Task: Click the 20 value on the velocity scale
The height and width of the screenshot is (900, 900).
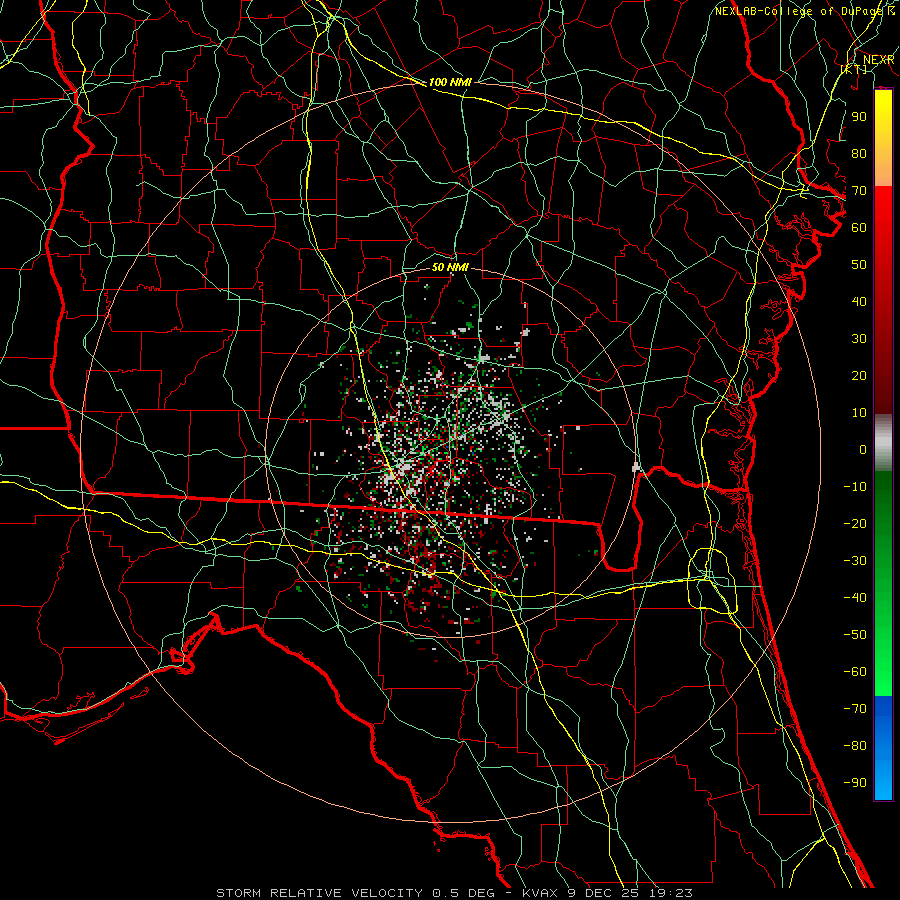Action: tap(859, 375)
